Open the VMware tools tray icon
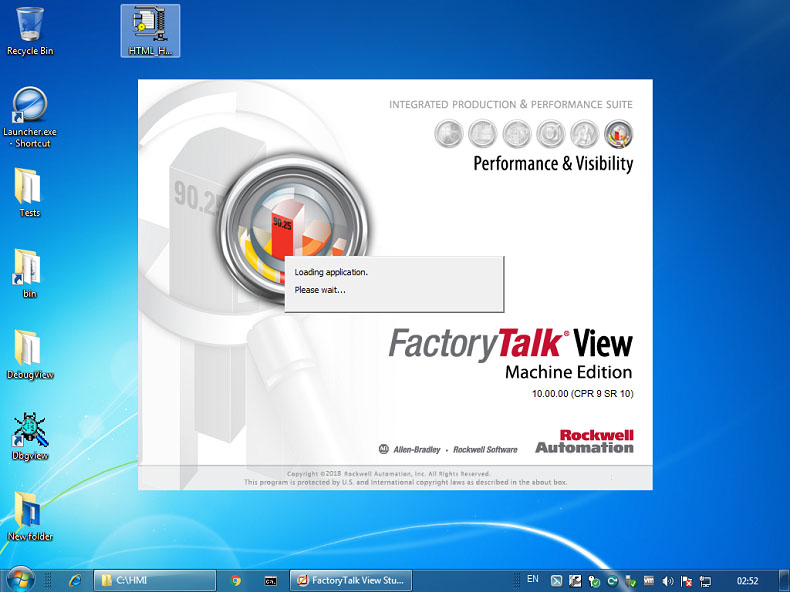This screenshot has height=592, width=790. tap(649, 581)
